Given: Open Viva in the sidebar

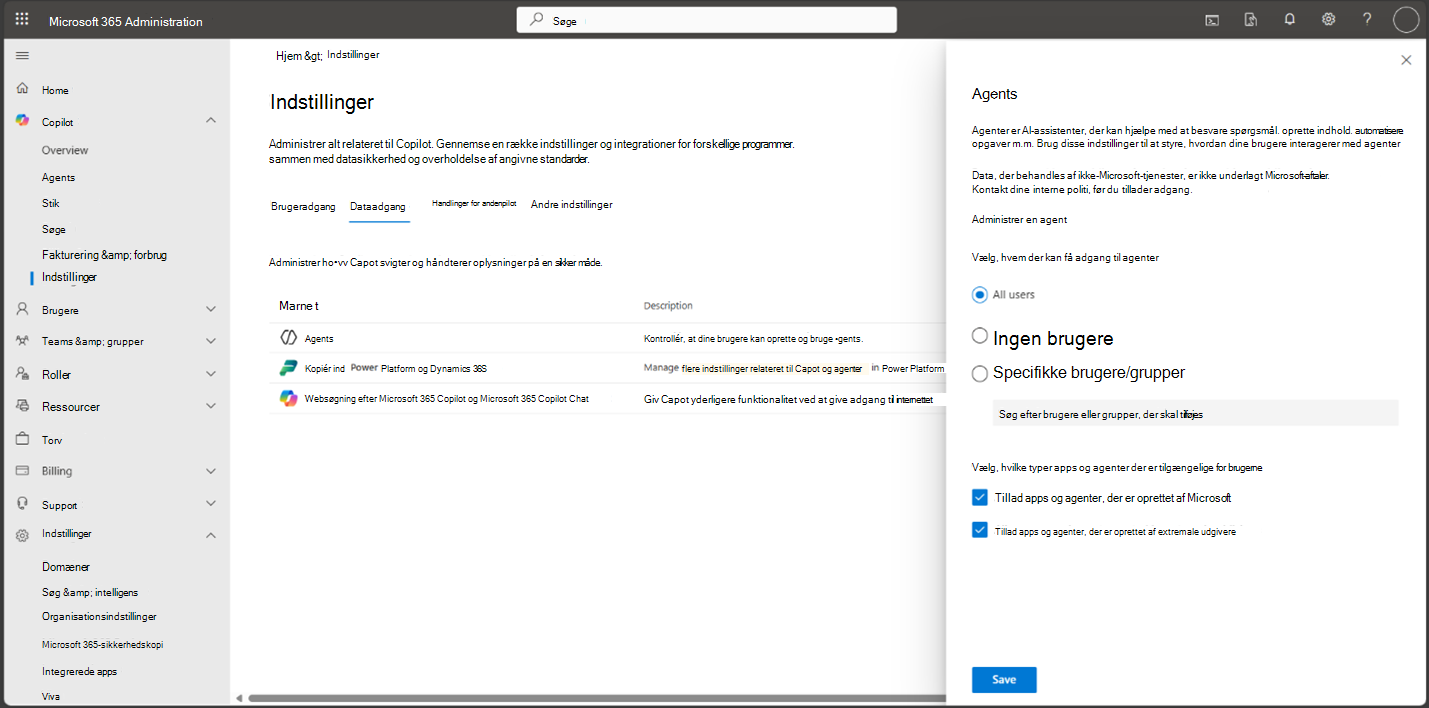Looking at the screenshot, I should [52, 696].
